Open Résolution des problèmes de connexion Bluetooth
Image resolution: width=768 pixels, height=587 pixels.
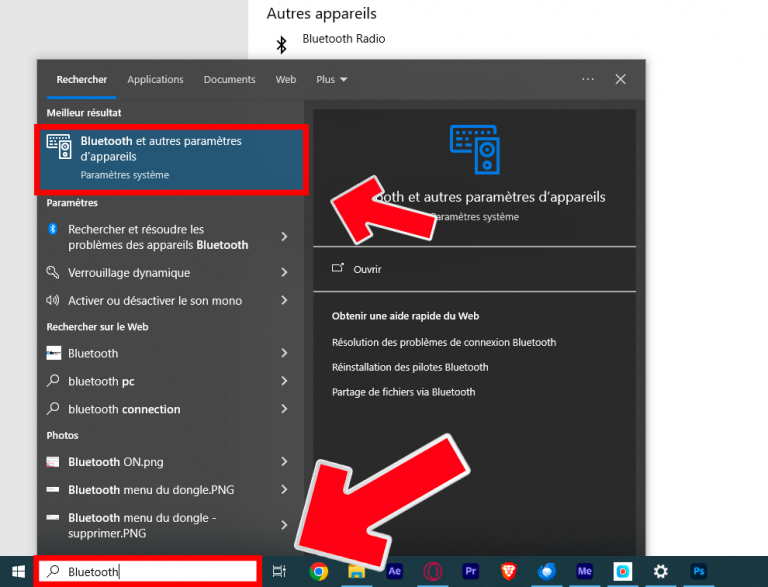[x=444, y=342]
